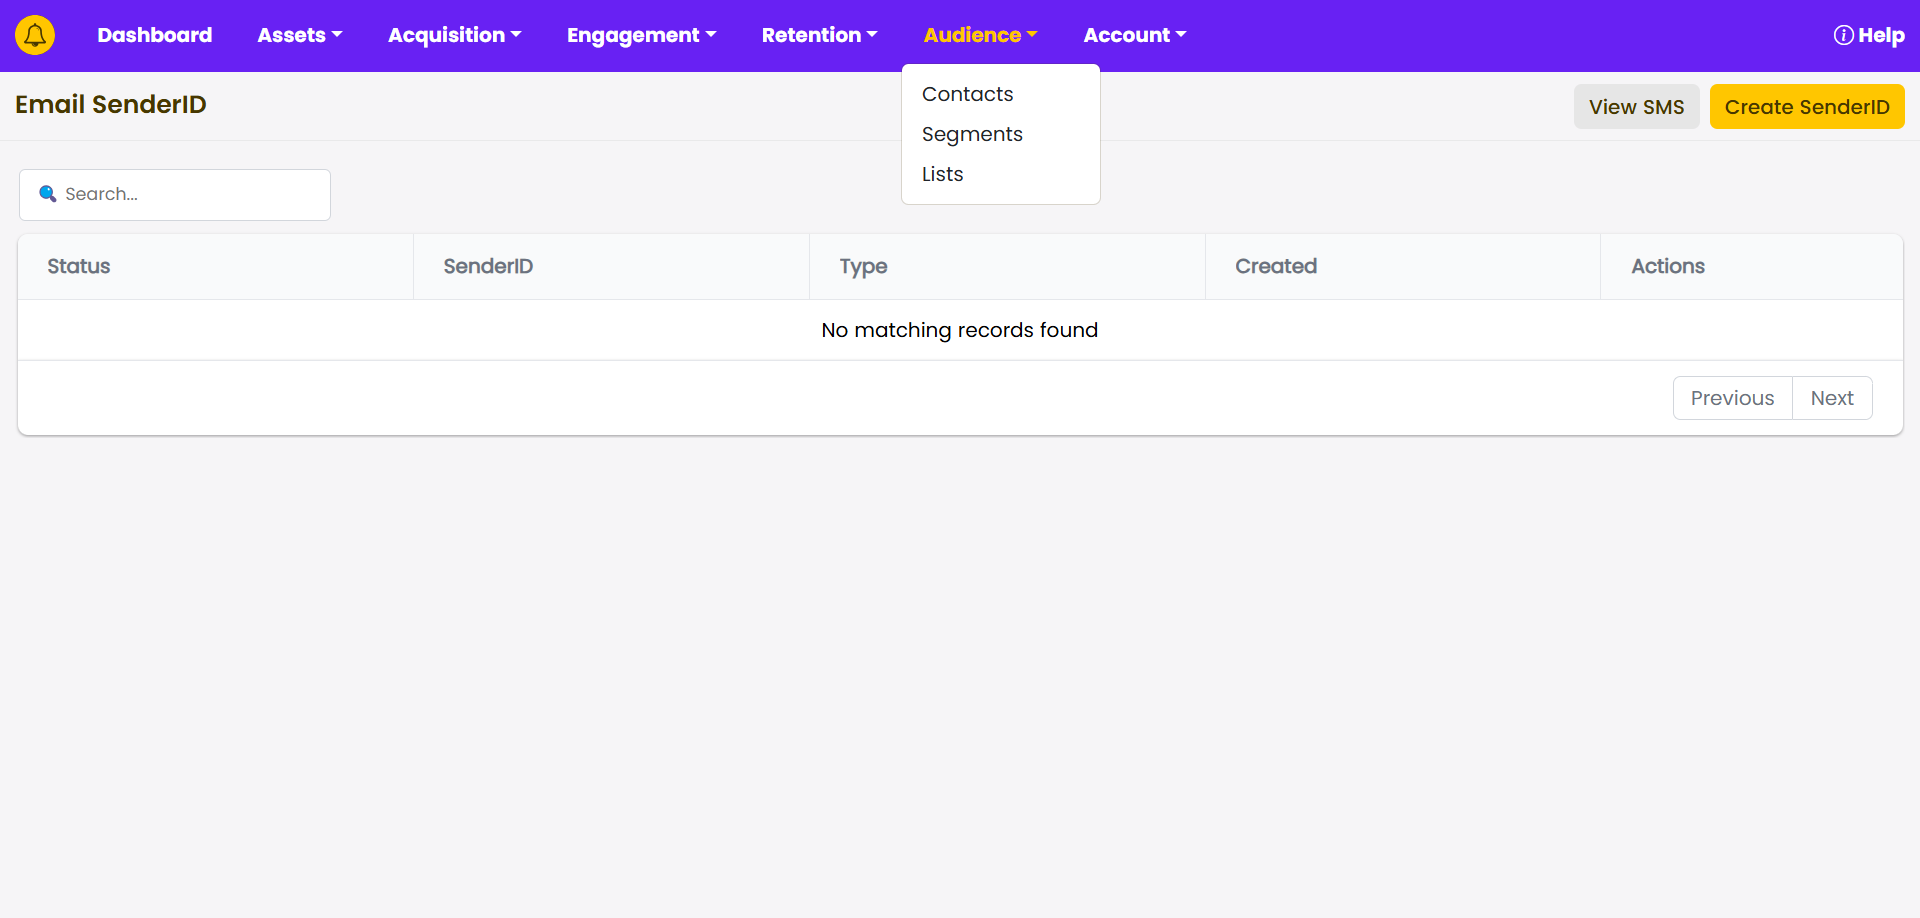1920x918 pixels.
Task: Select Lists from the Audience dropdown
Action: click(x=942, y=174)
